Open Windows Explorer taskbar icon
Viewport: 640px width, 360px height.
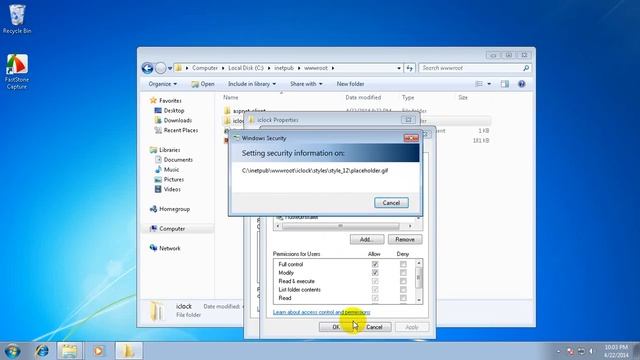pyautogui.click(x=69, y=351)
